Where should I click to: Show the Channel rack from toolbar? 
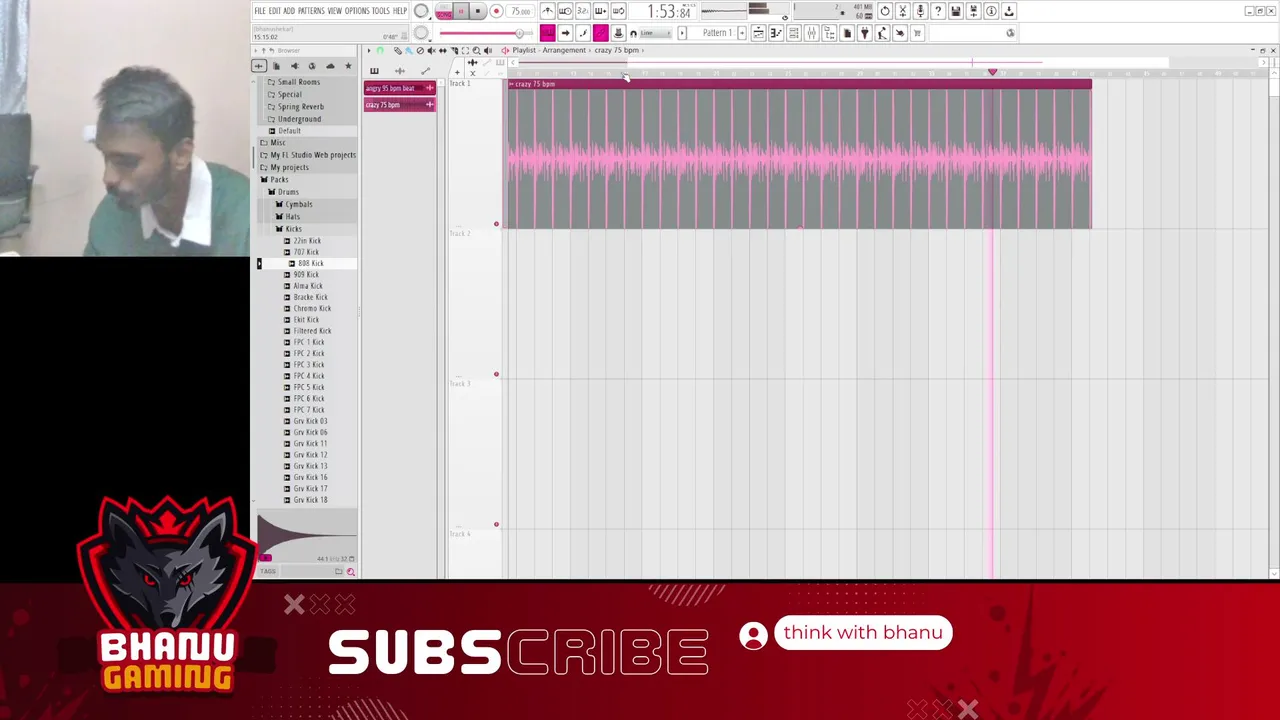click(x=794, y=33)
